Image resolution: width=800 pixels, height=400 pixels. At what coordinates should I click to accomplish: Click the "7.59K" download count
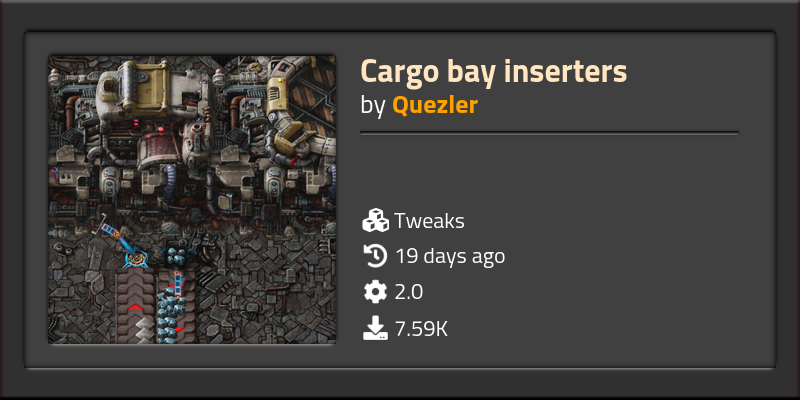tap(421, 327)
